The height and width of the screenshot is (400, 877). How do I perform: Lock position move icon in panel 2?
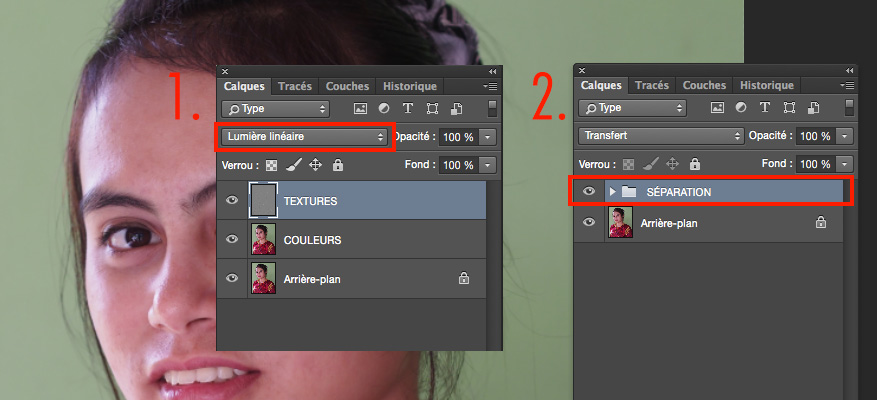(x=672, y=164)
